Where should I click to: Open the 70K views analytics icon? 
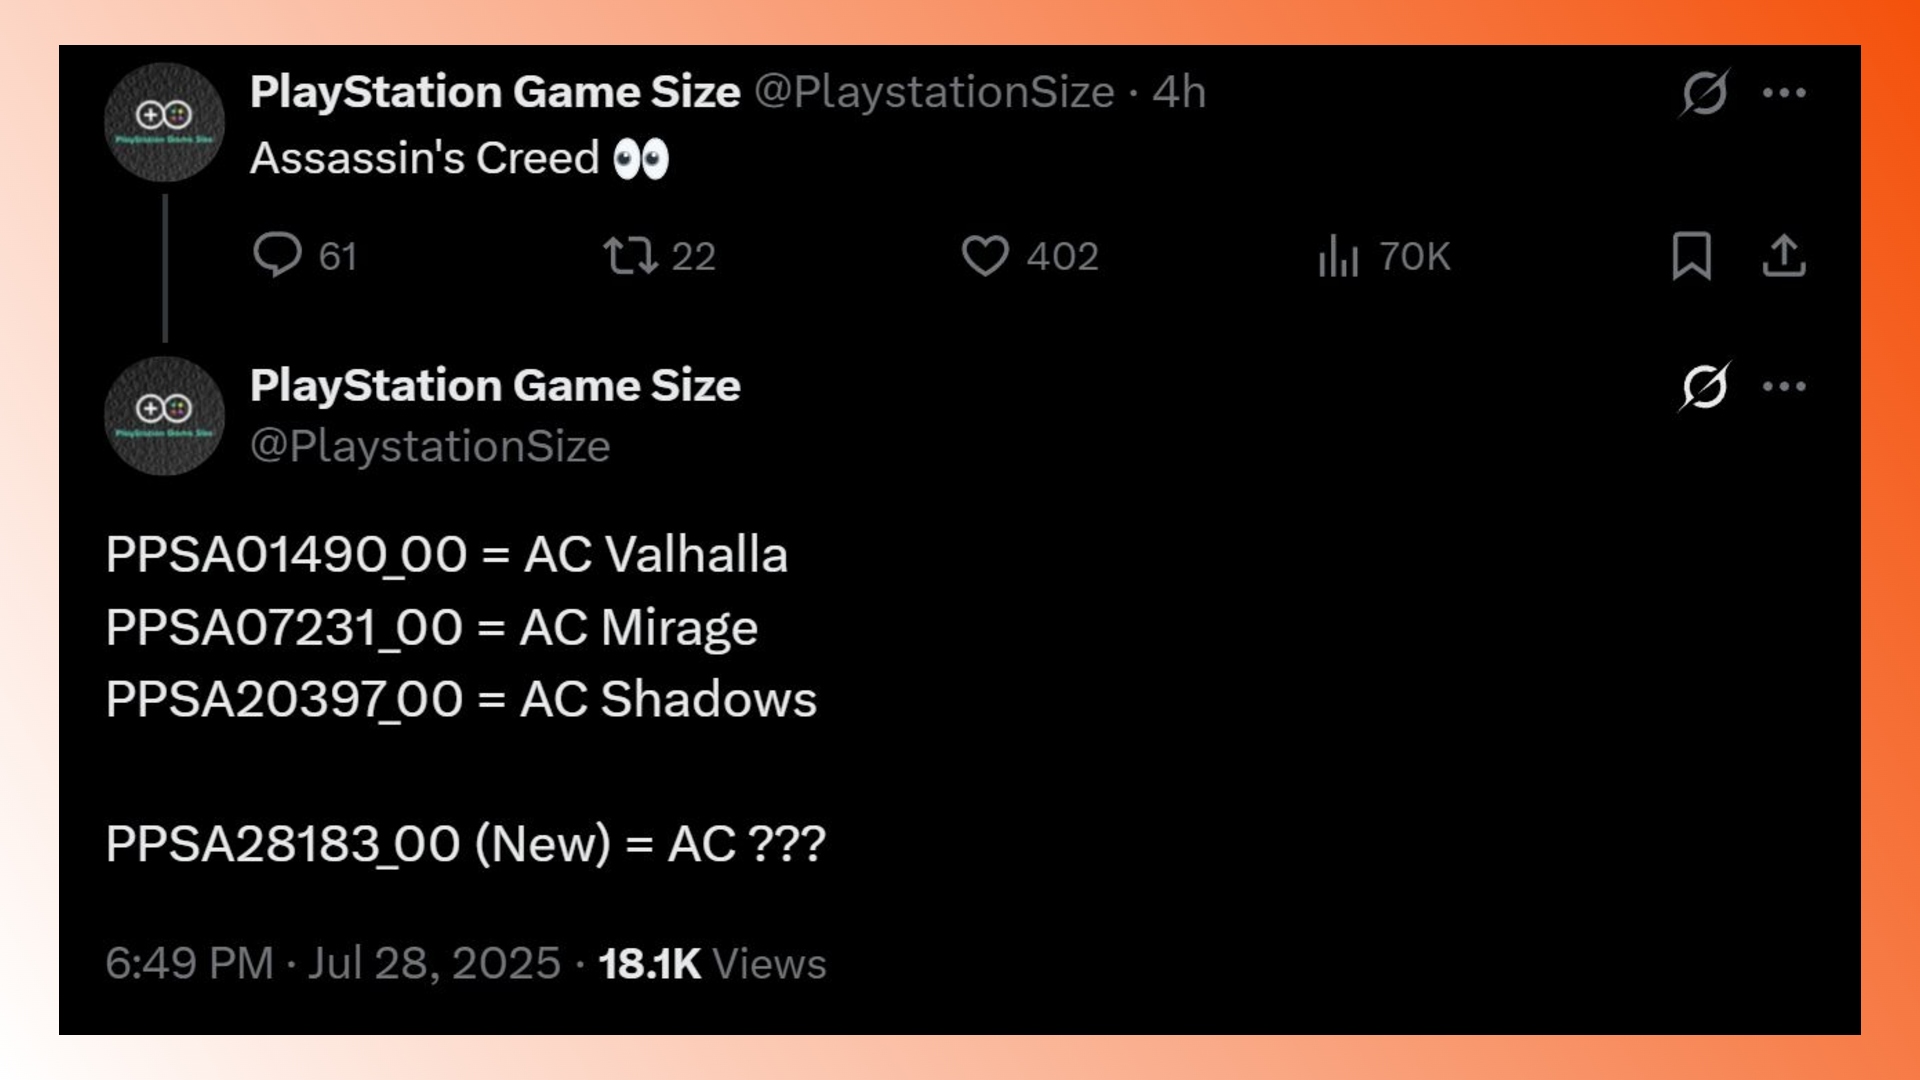click(x=1338, y=255)
